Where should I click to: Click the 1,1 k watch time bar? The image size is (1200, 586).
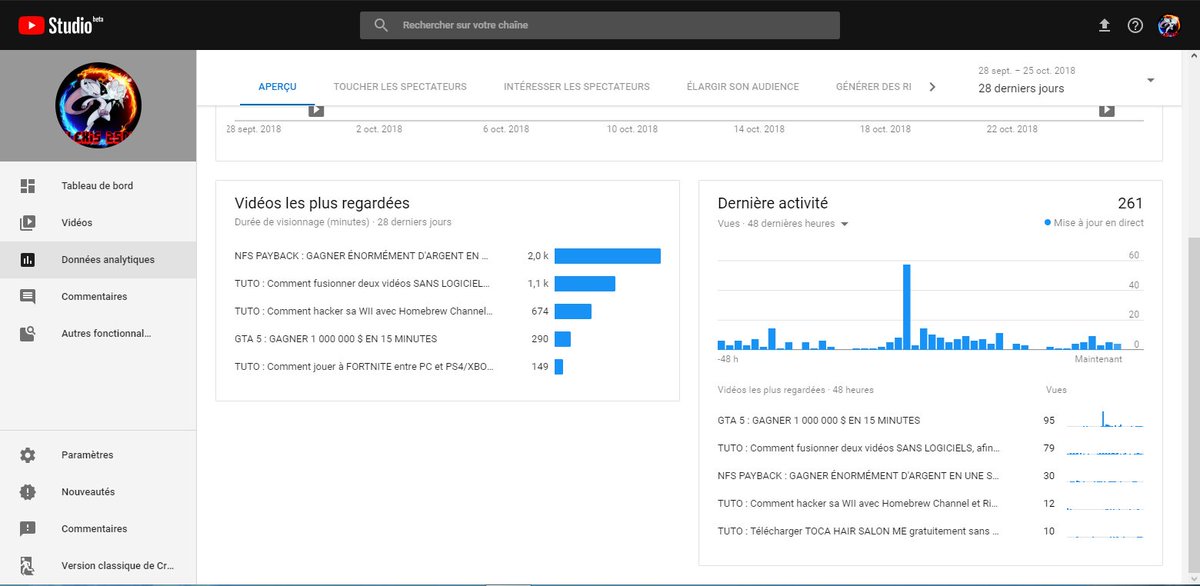click(x=585, y=284)
